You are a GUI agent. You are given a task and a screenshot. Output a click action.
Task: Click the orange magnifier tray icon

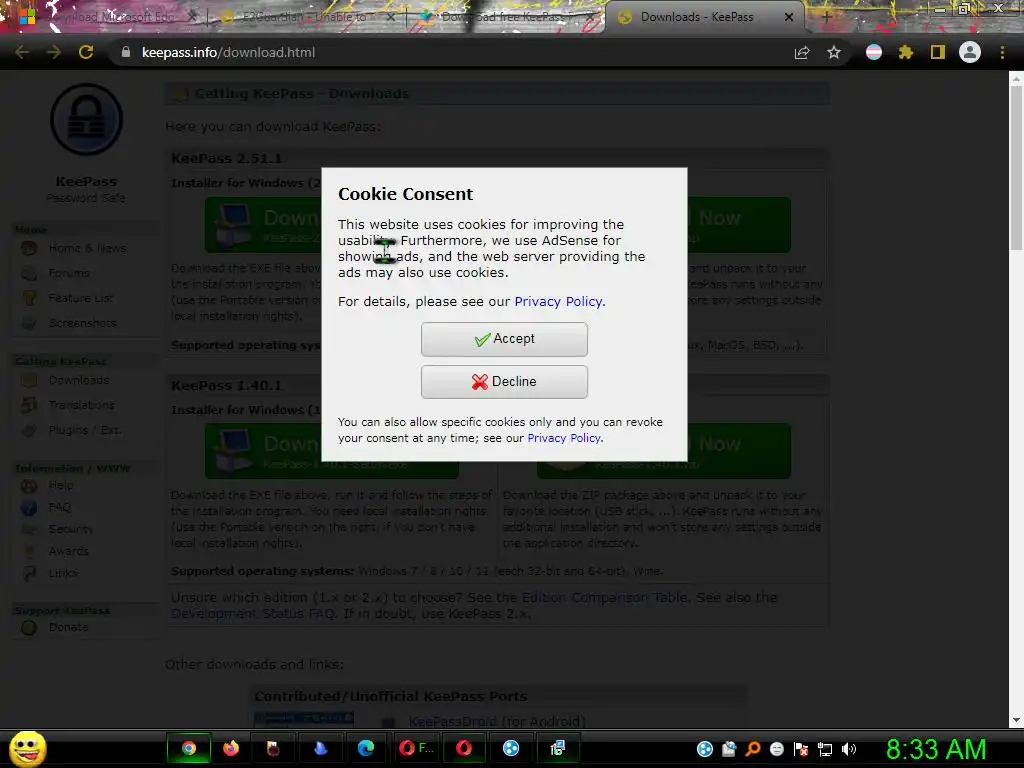(753, 749)
